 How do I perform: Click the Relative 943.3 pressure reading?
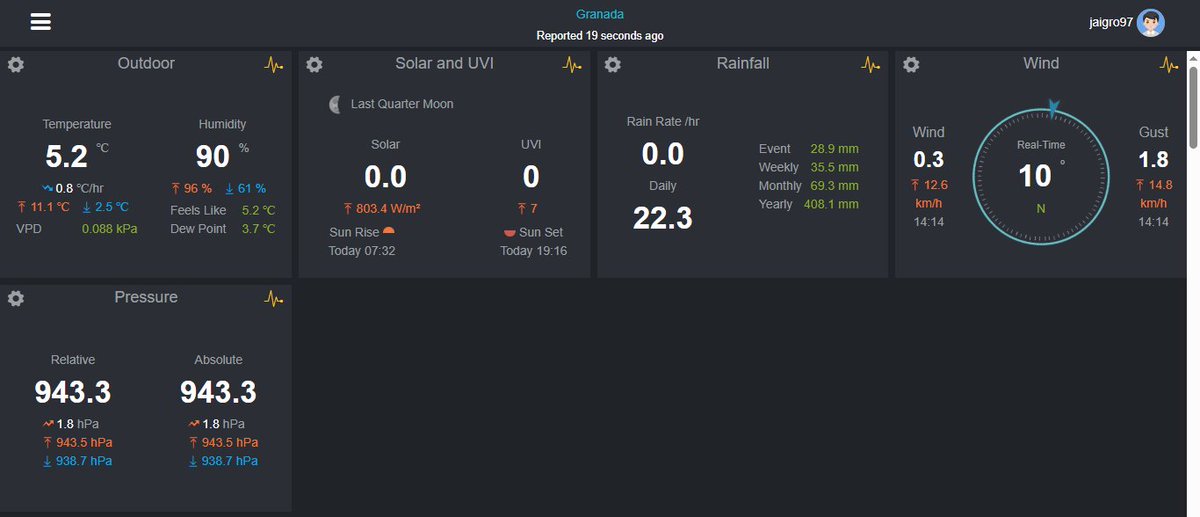point(73,392)
